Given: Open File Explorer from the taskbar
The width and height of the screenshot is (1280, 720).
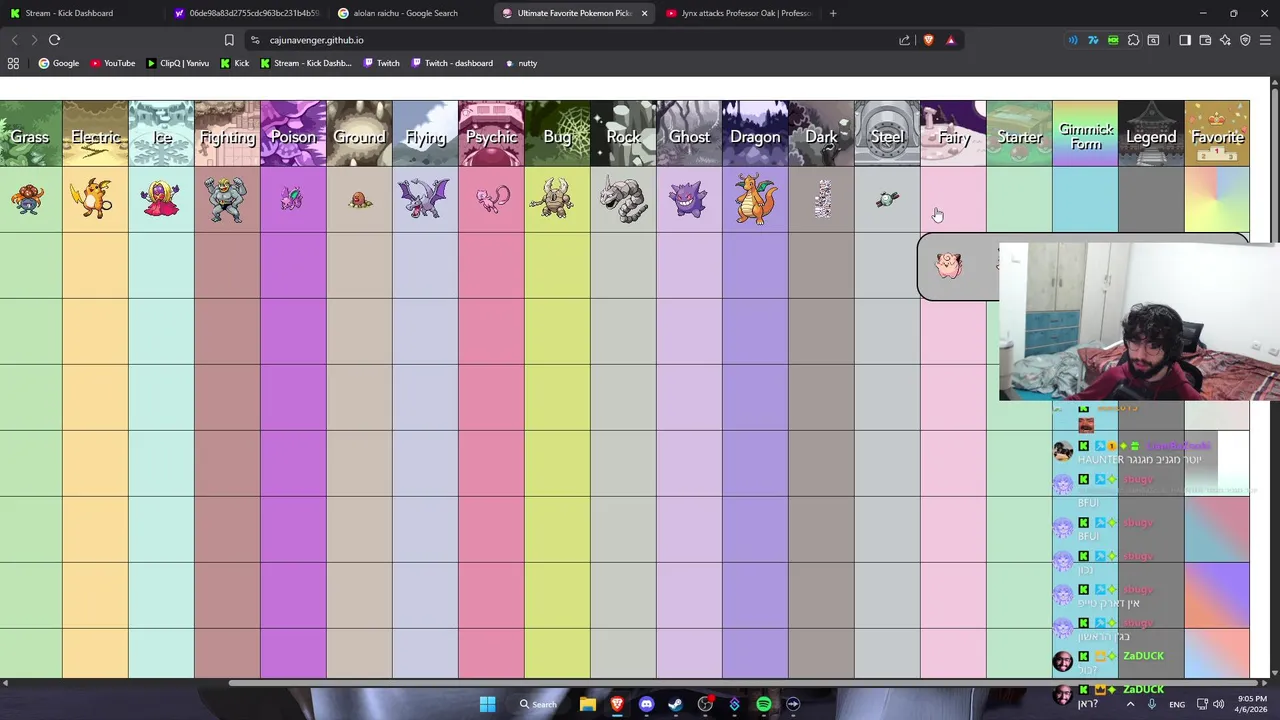Looking at the screenshot, I should pos(588,704).
